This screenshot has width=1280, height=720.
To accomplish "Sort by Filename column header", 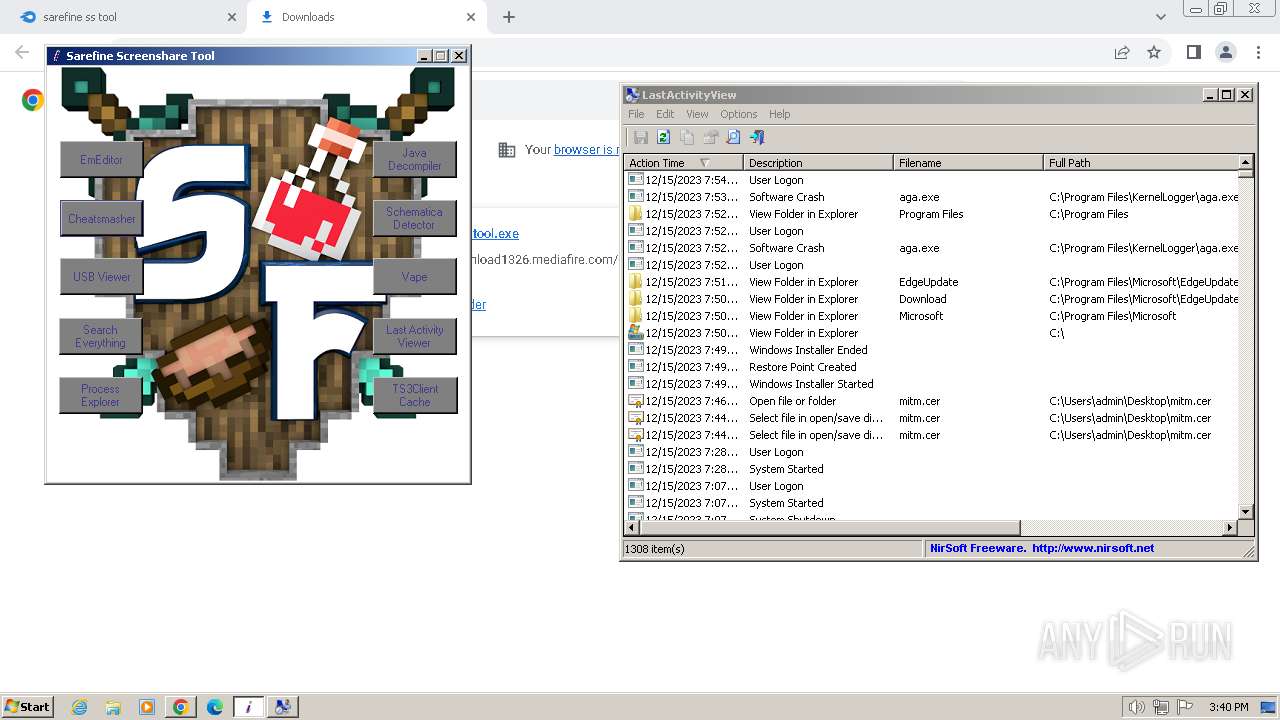I will click(968, 163).
